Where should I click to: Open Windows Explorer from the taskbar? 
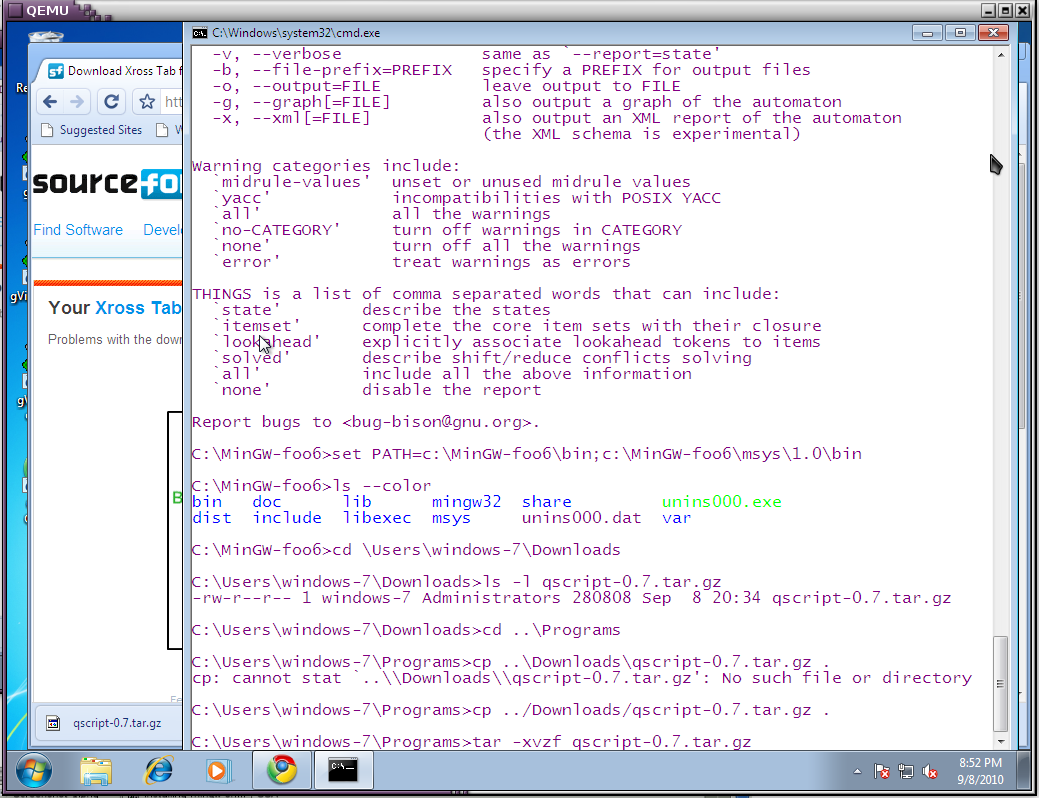[96, 770]
